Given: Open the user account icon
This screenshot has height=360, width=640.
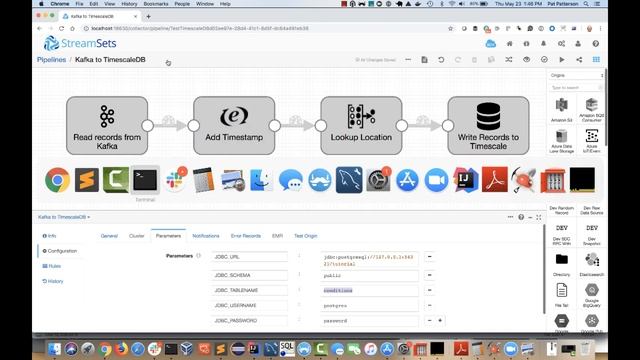Looking at the screenshot, I should pos(578,44).
